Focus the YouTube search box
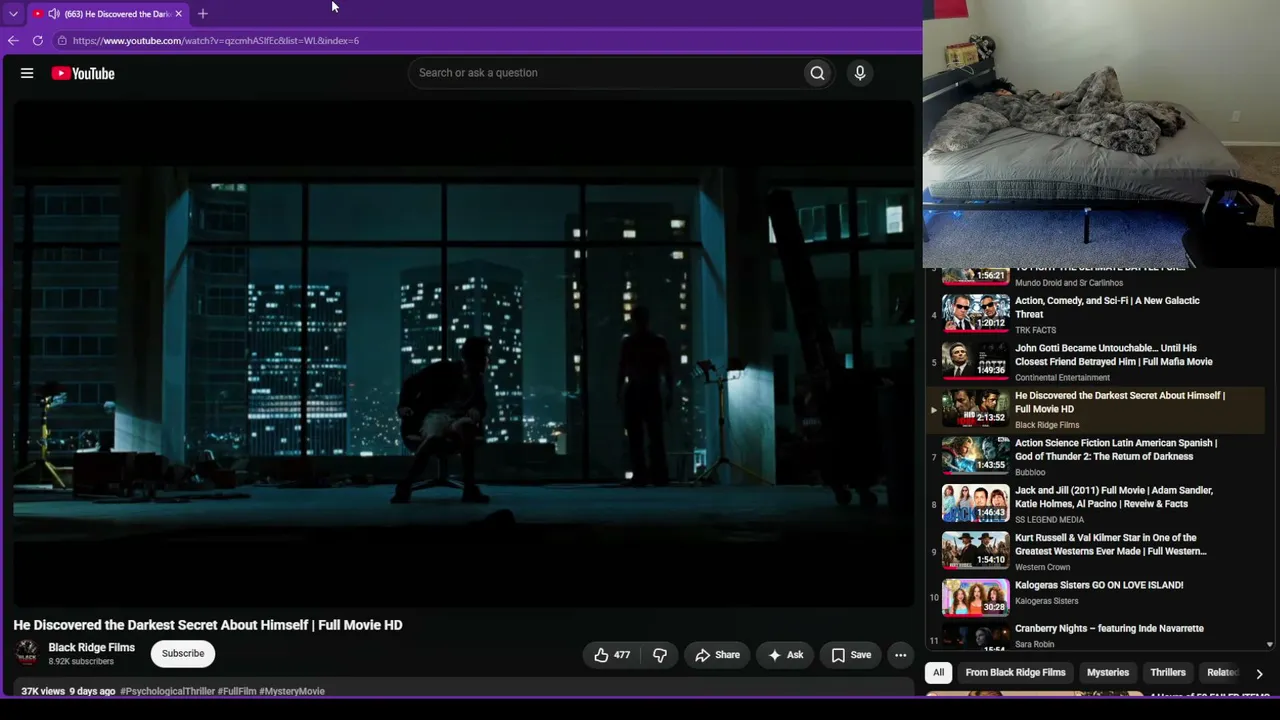This screenshot has height=720, width=1280. (x=605, y=73)
